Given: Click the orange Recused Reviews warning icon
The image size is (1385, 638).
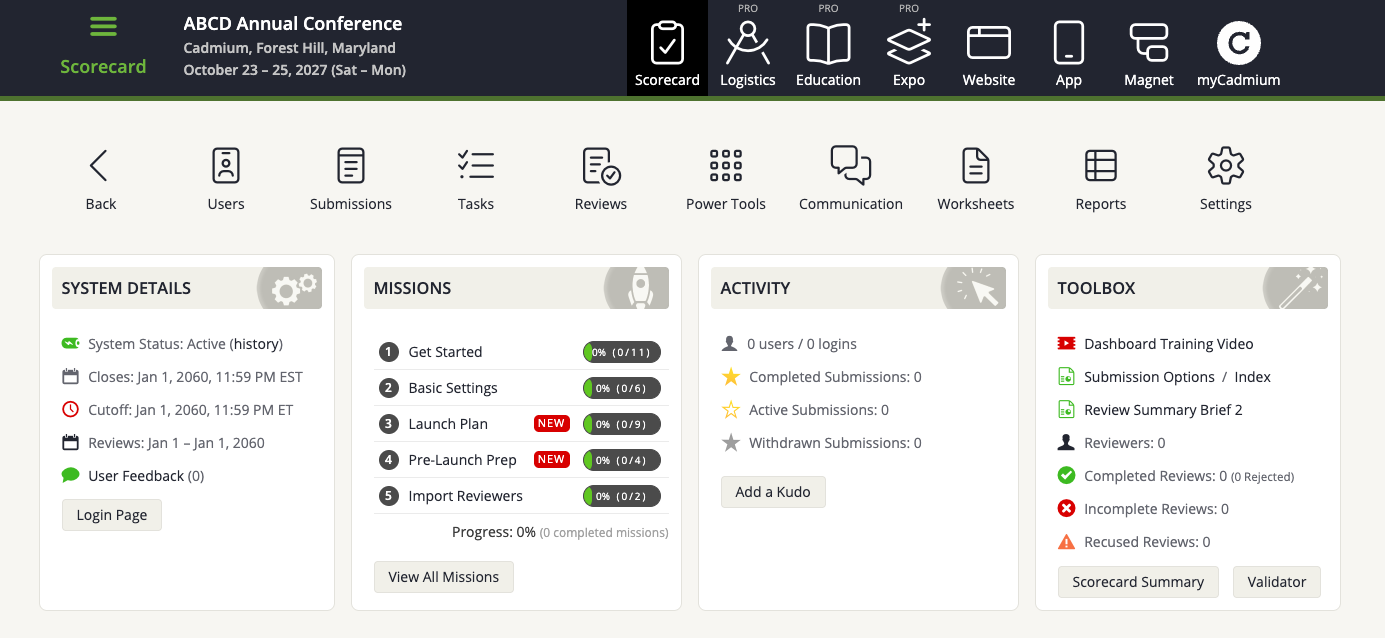Looking at the screenshot, I should pos(1066,542).
